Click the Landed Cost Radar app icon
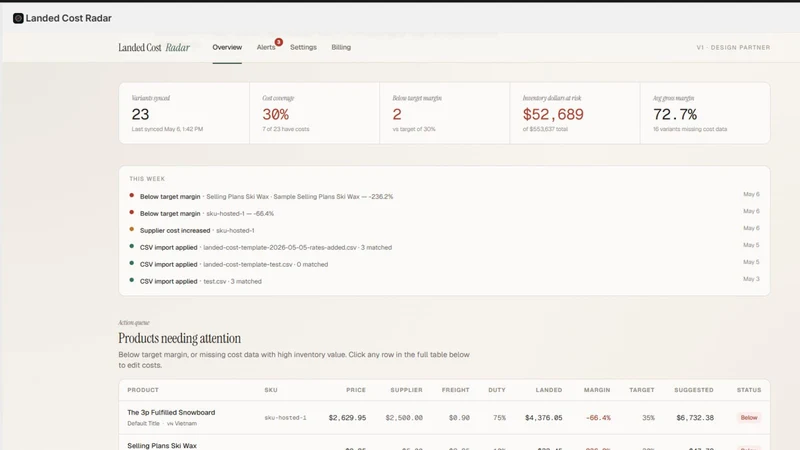This screenshot has width=800, height=450. tap(18, 18)
